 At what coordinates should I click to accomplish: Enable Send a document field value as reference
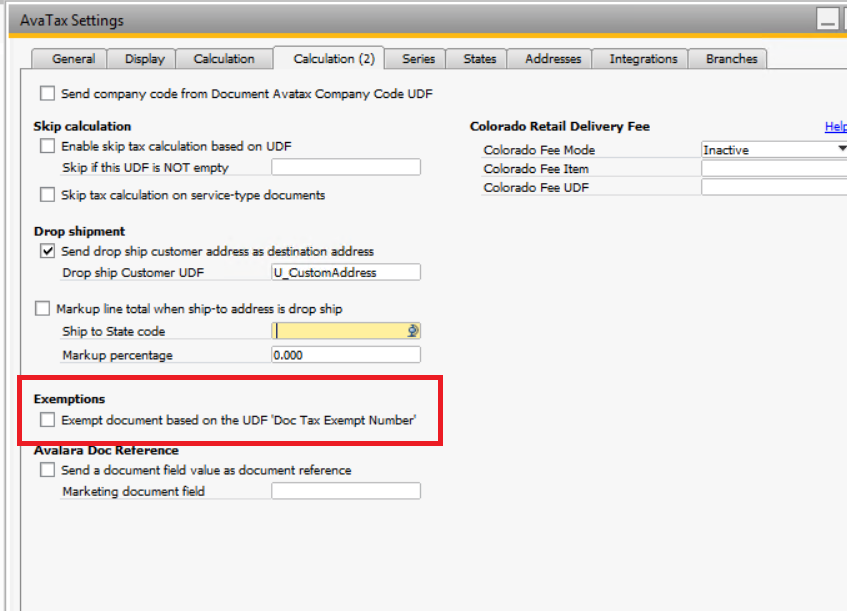point(48,470)
